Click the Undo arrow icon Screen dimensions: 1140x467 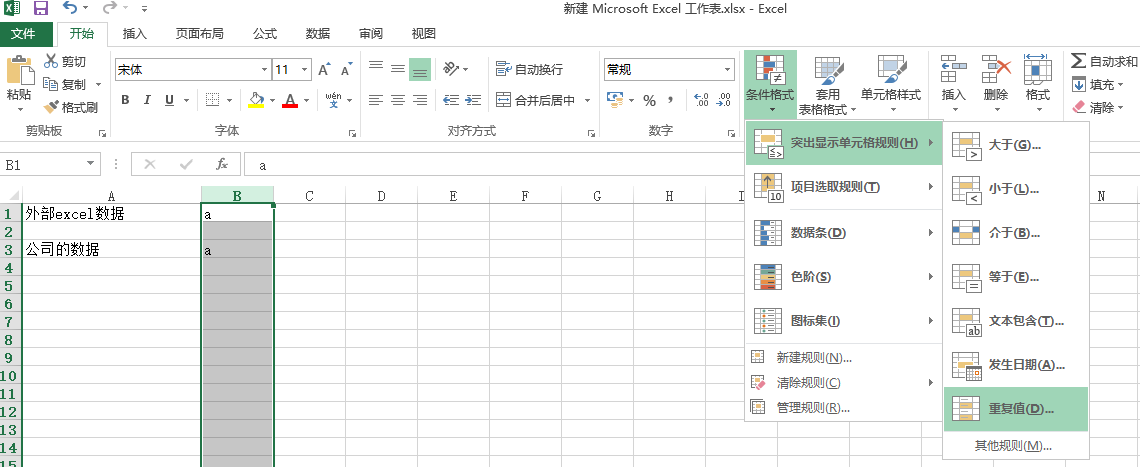[69, 9]
